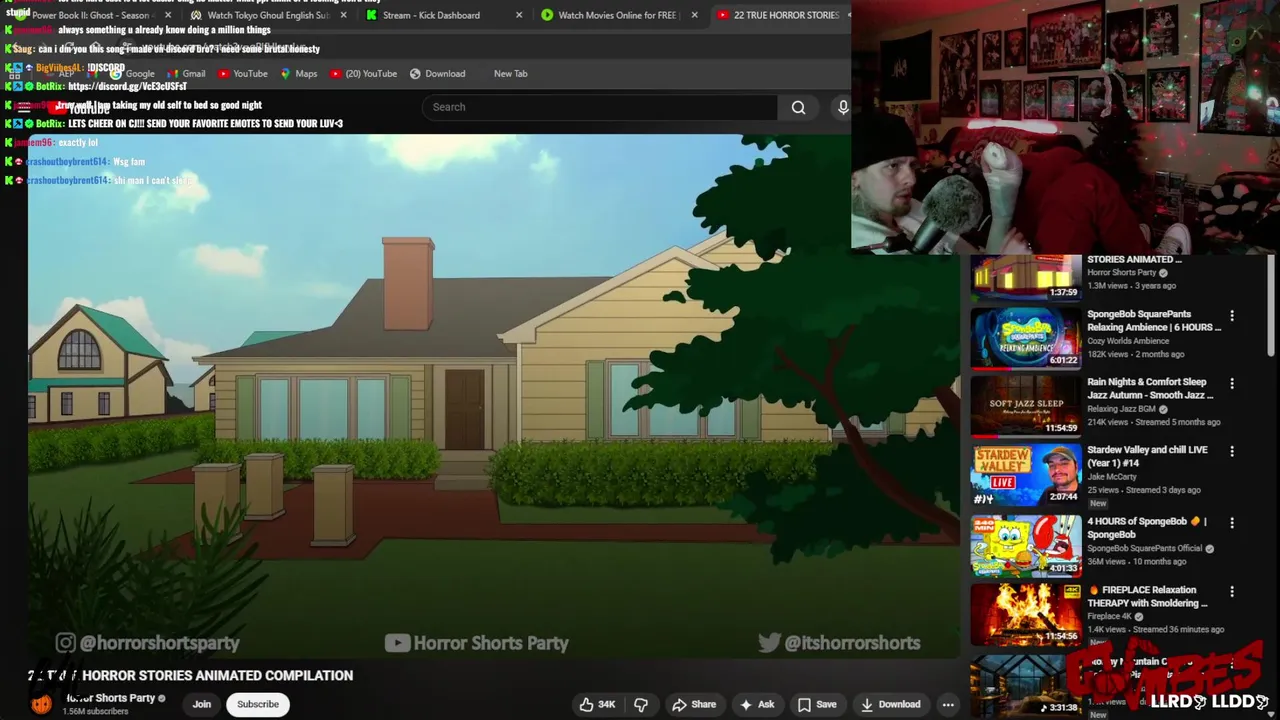Open the Stardew Valley LIVE thumbnail
Screen dimensions: 1280x720
click(x=1026, y=474)
